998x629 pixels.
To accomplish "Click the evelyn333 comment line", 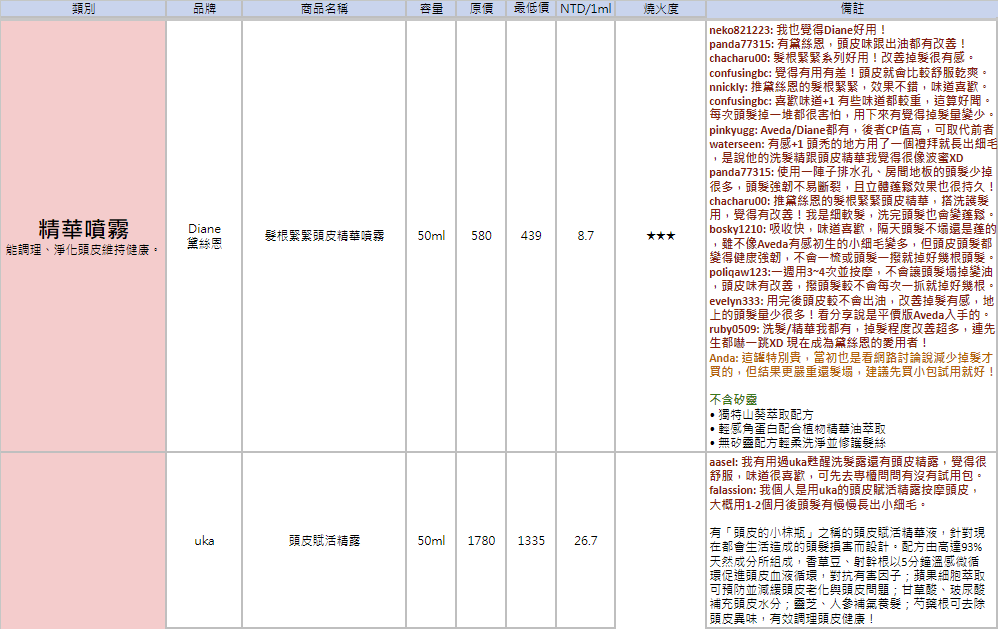I will tap(852, 307).
